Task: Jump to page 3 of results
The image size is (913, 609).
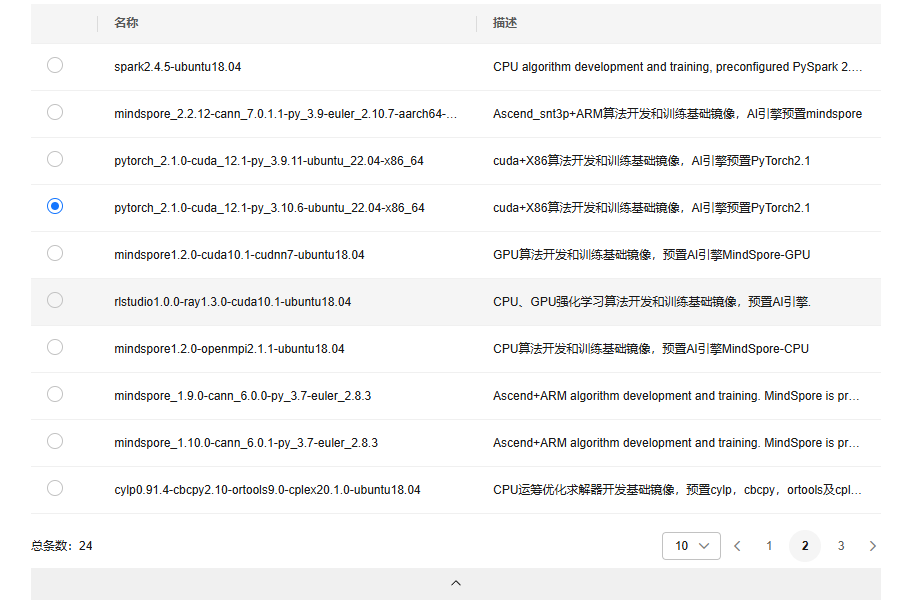Action: [x=841, y=546]
